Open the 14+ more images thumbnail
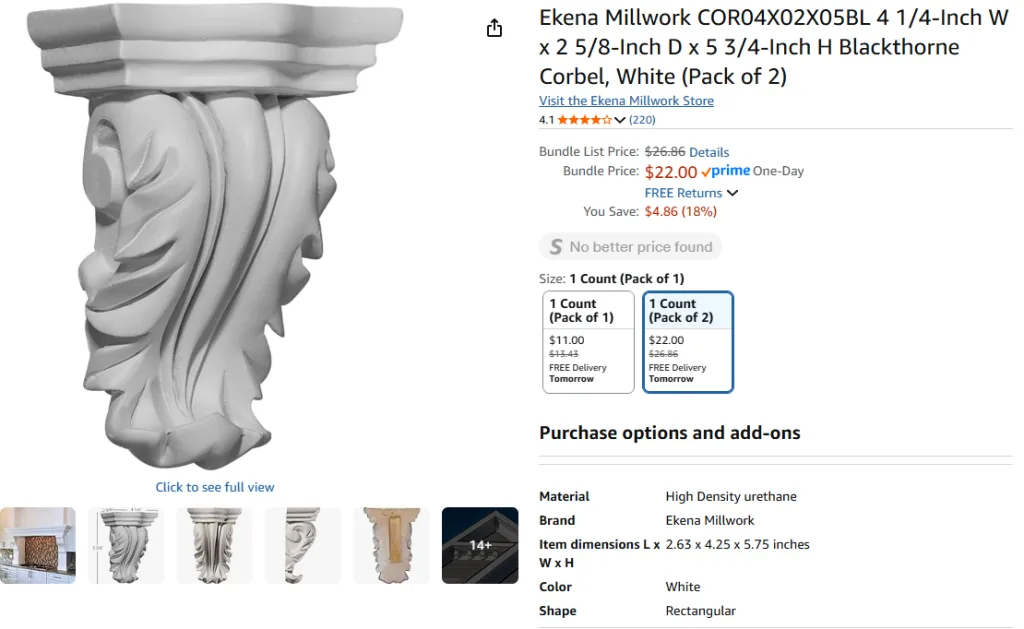 tap(480, 545)
